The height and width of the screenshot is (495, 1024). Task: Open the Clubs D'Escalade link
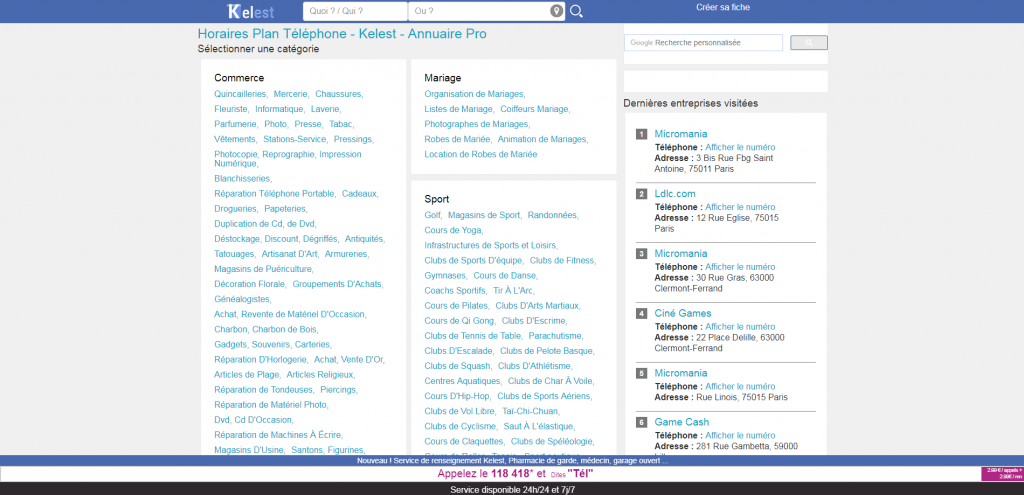coord(458,351)
